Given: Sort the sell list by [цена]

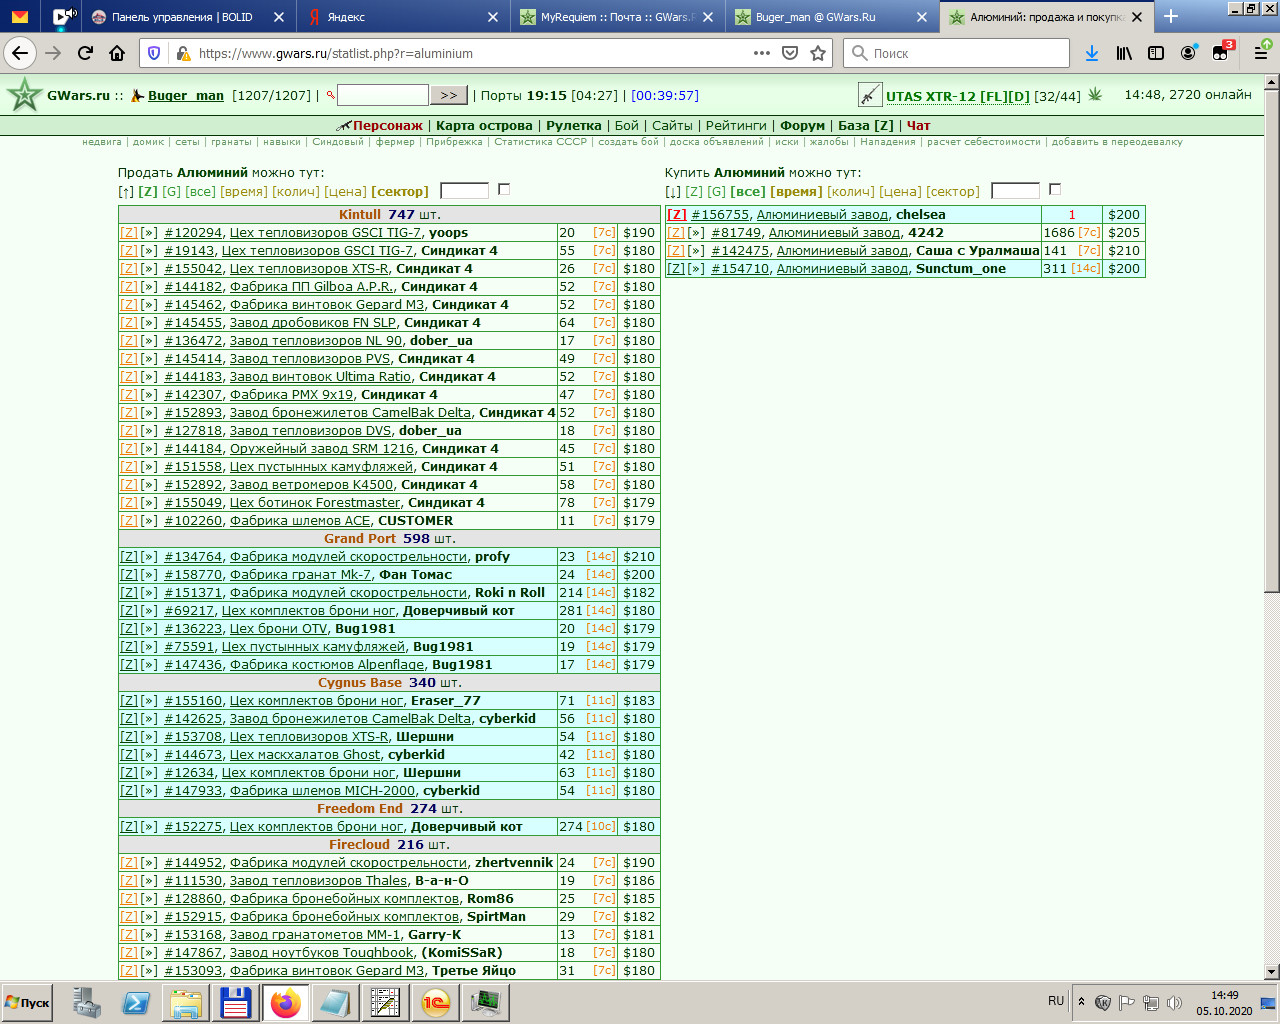Looking at the screenshot, I should click(x=345, y=191).
